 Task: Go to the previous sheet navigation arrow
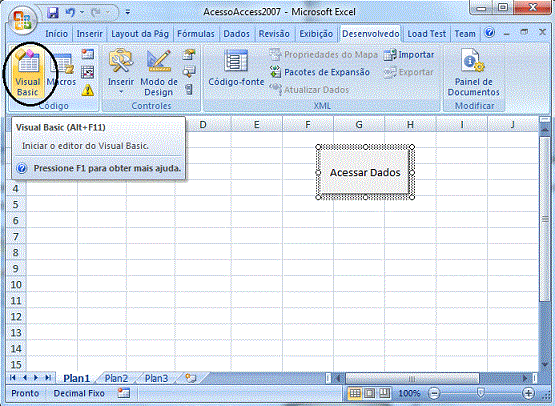click(x=25, y=378)
